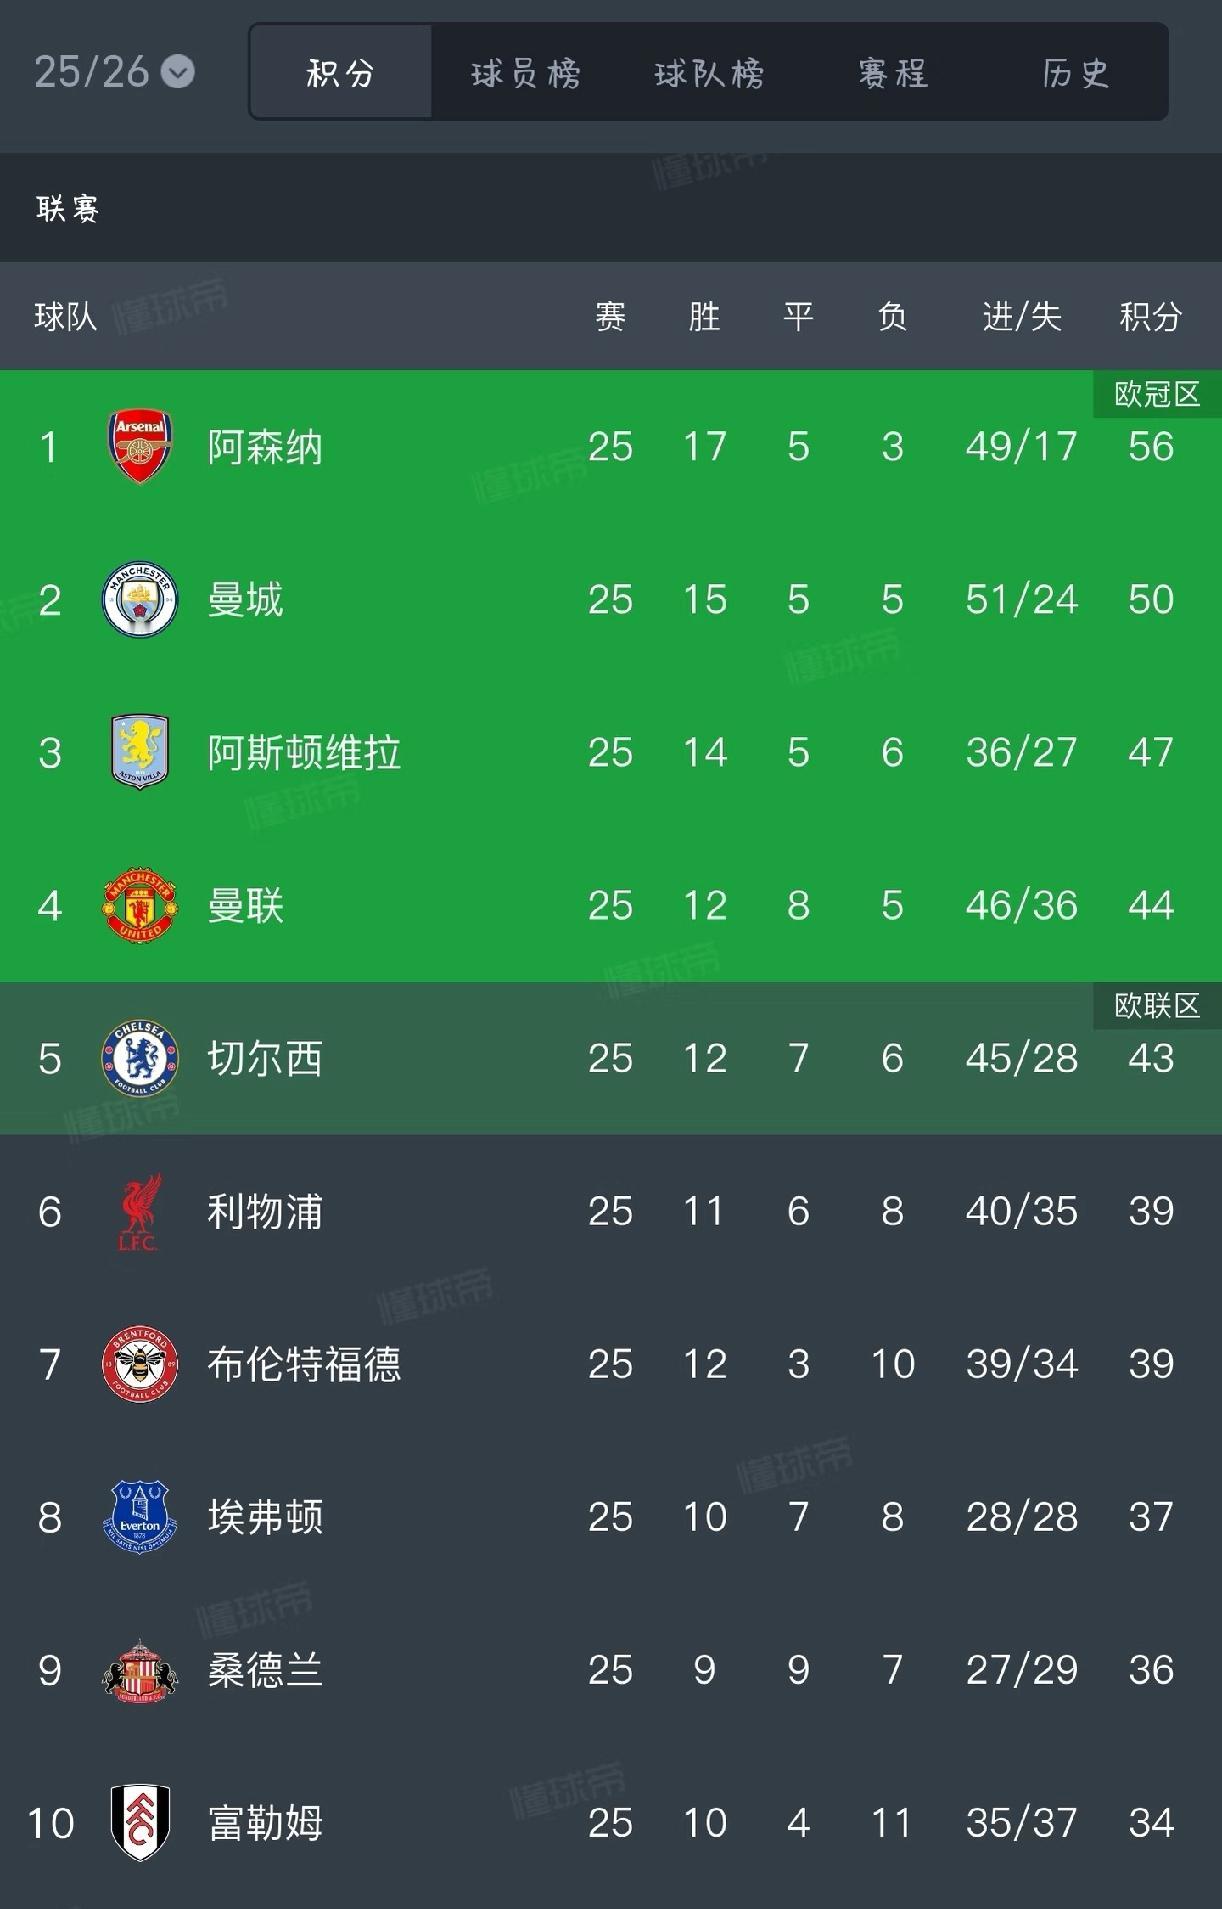Click the Brentford club crest

pos(140,1364)
